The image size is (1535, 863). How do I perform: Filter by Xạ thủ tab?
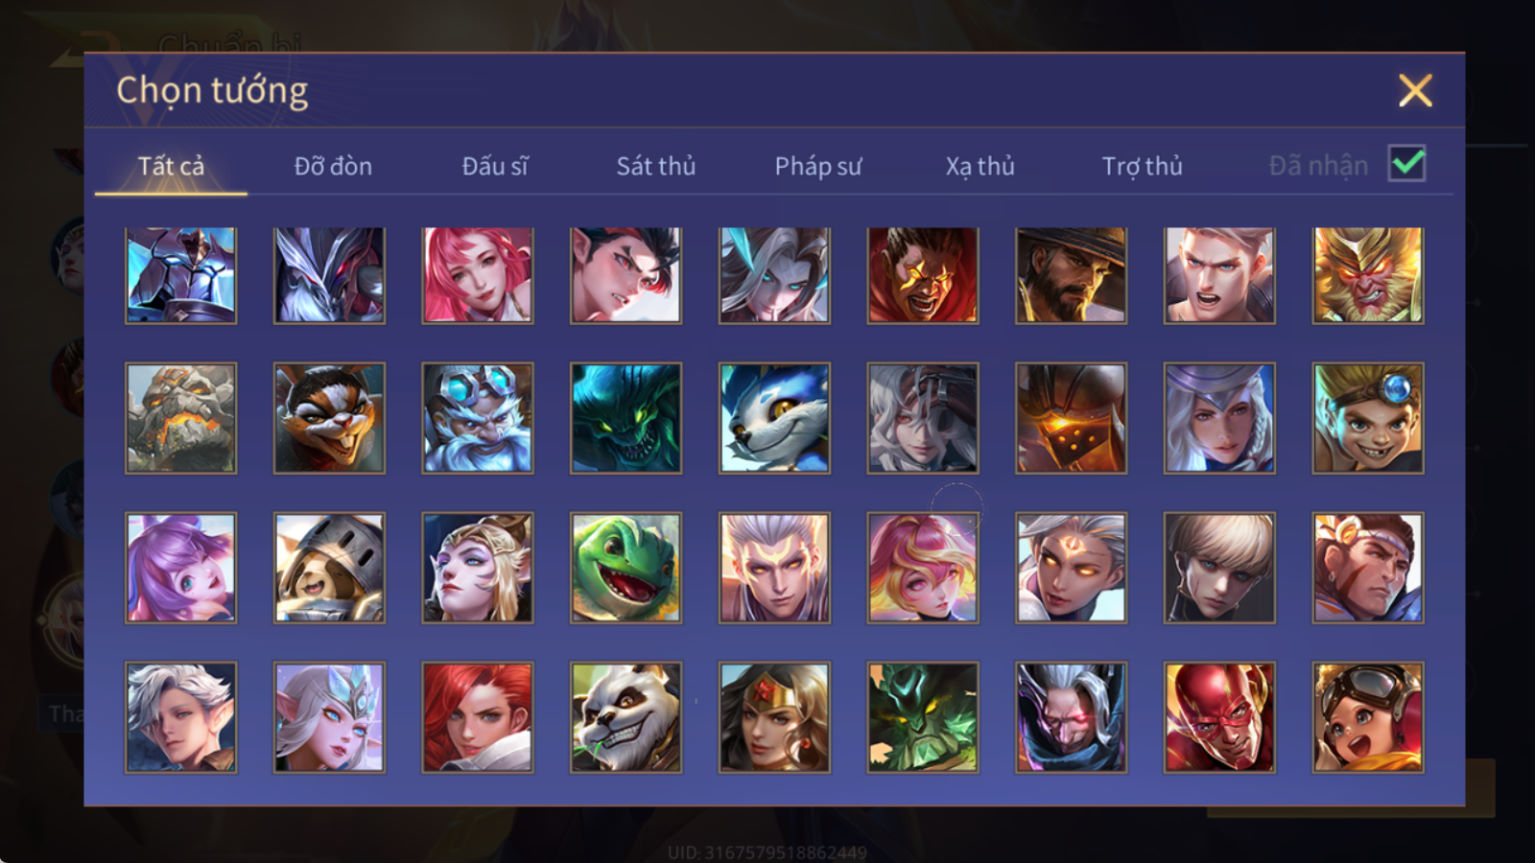pyautogui.click(x=980, y=166)
